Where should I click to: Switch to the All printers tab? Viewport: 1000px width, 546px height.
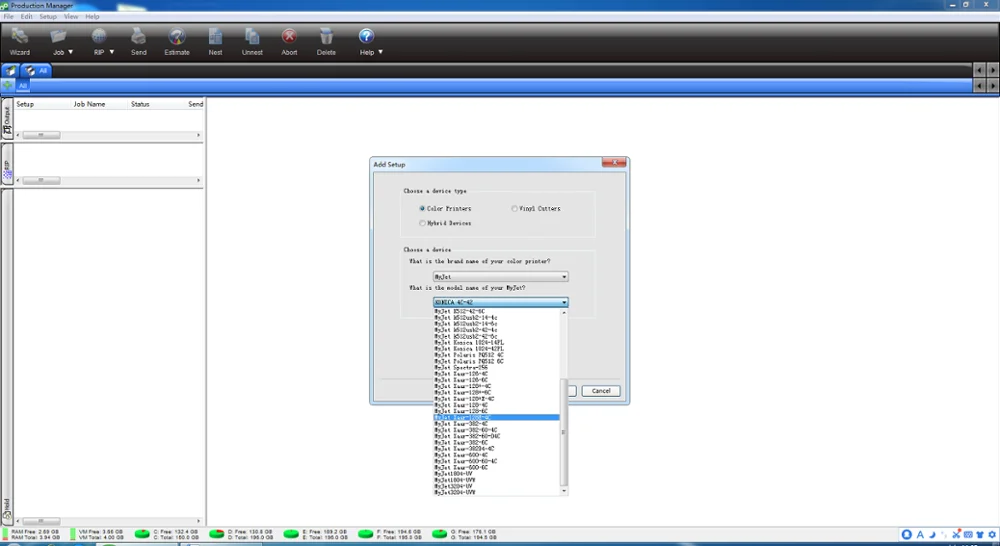[36, 71]
